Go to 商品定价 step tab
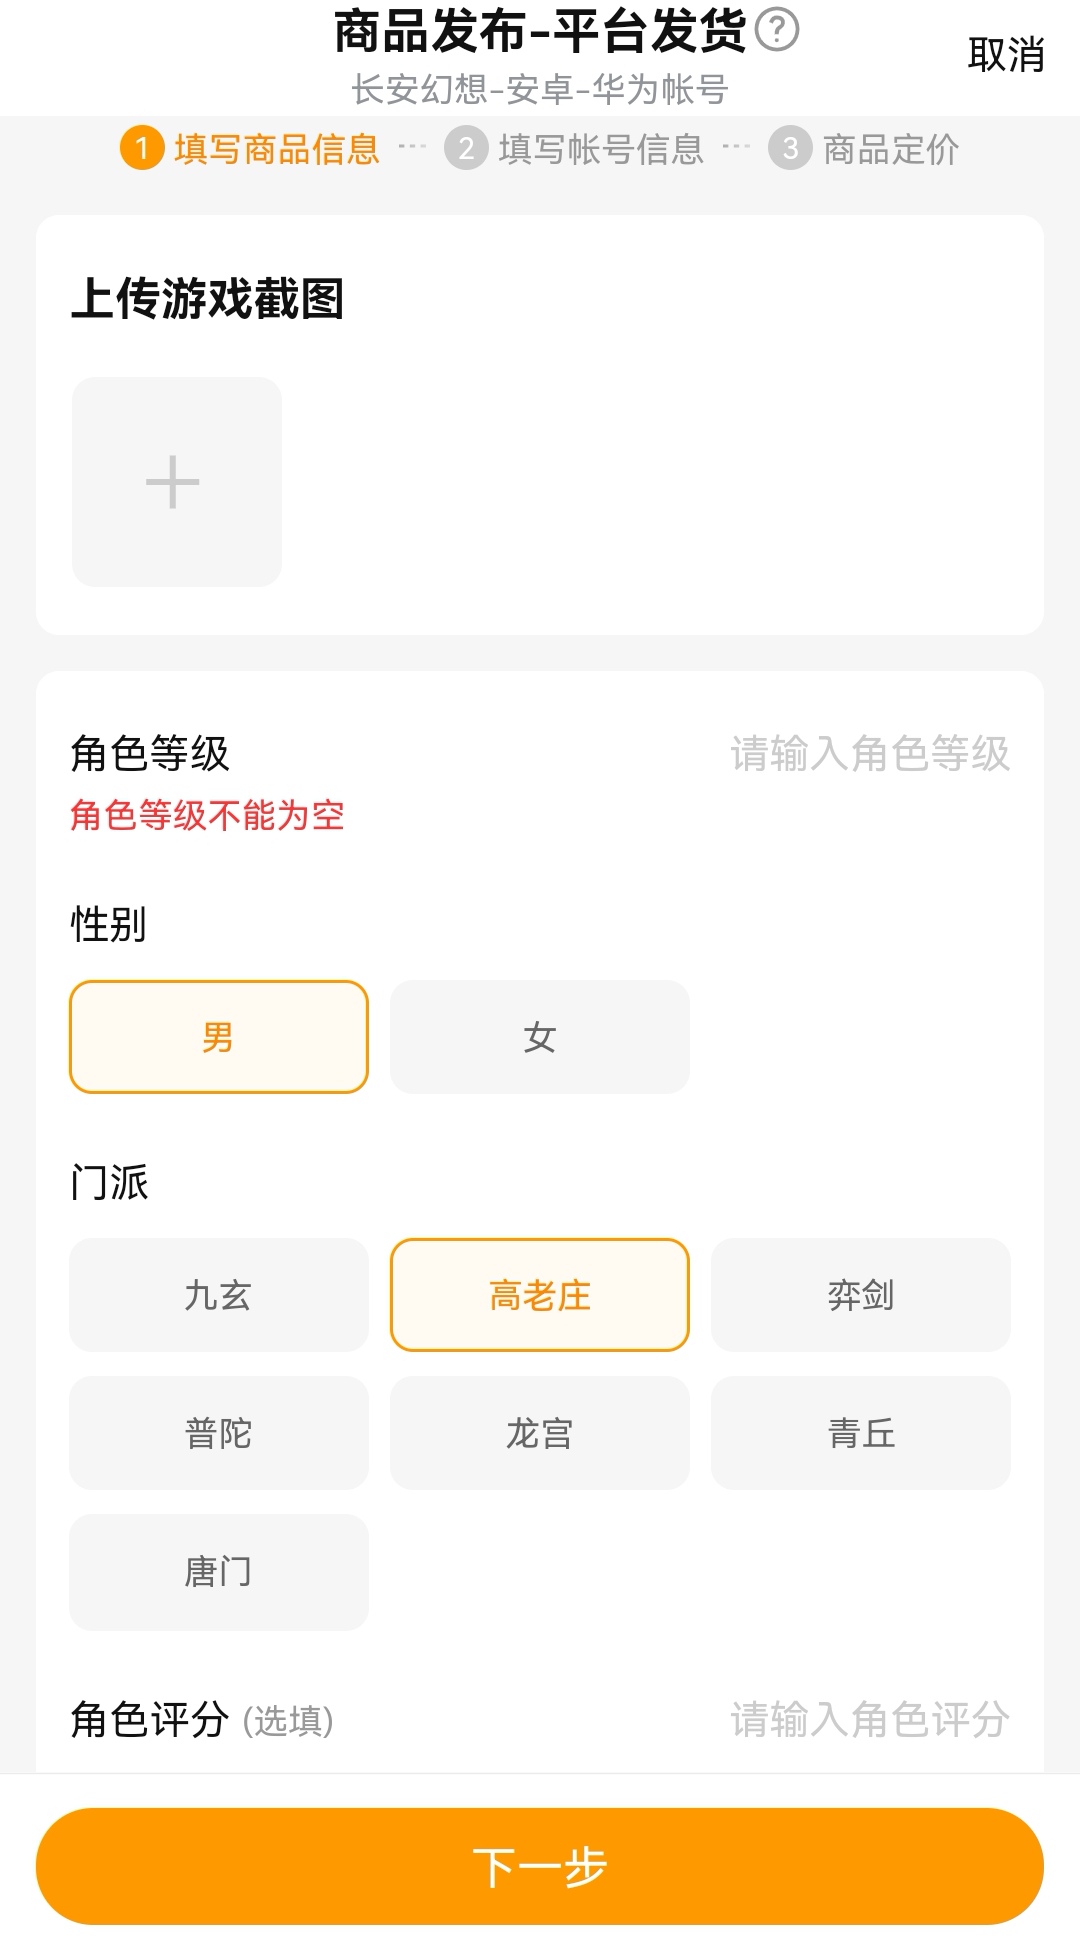Screen dimensions: 1080x1953 click(x=890, y=149)
